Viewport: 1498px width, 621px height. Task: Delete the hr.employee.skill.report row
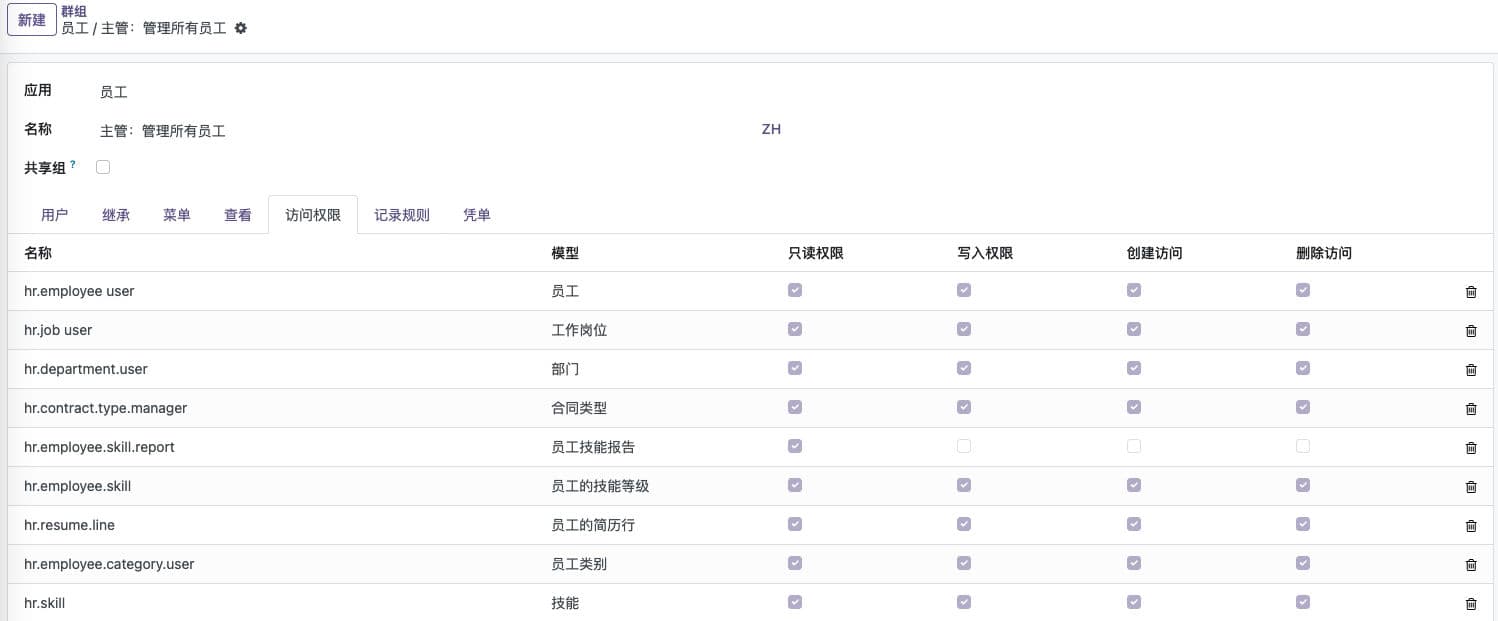point(1471,448)
